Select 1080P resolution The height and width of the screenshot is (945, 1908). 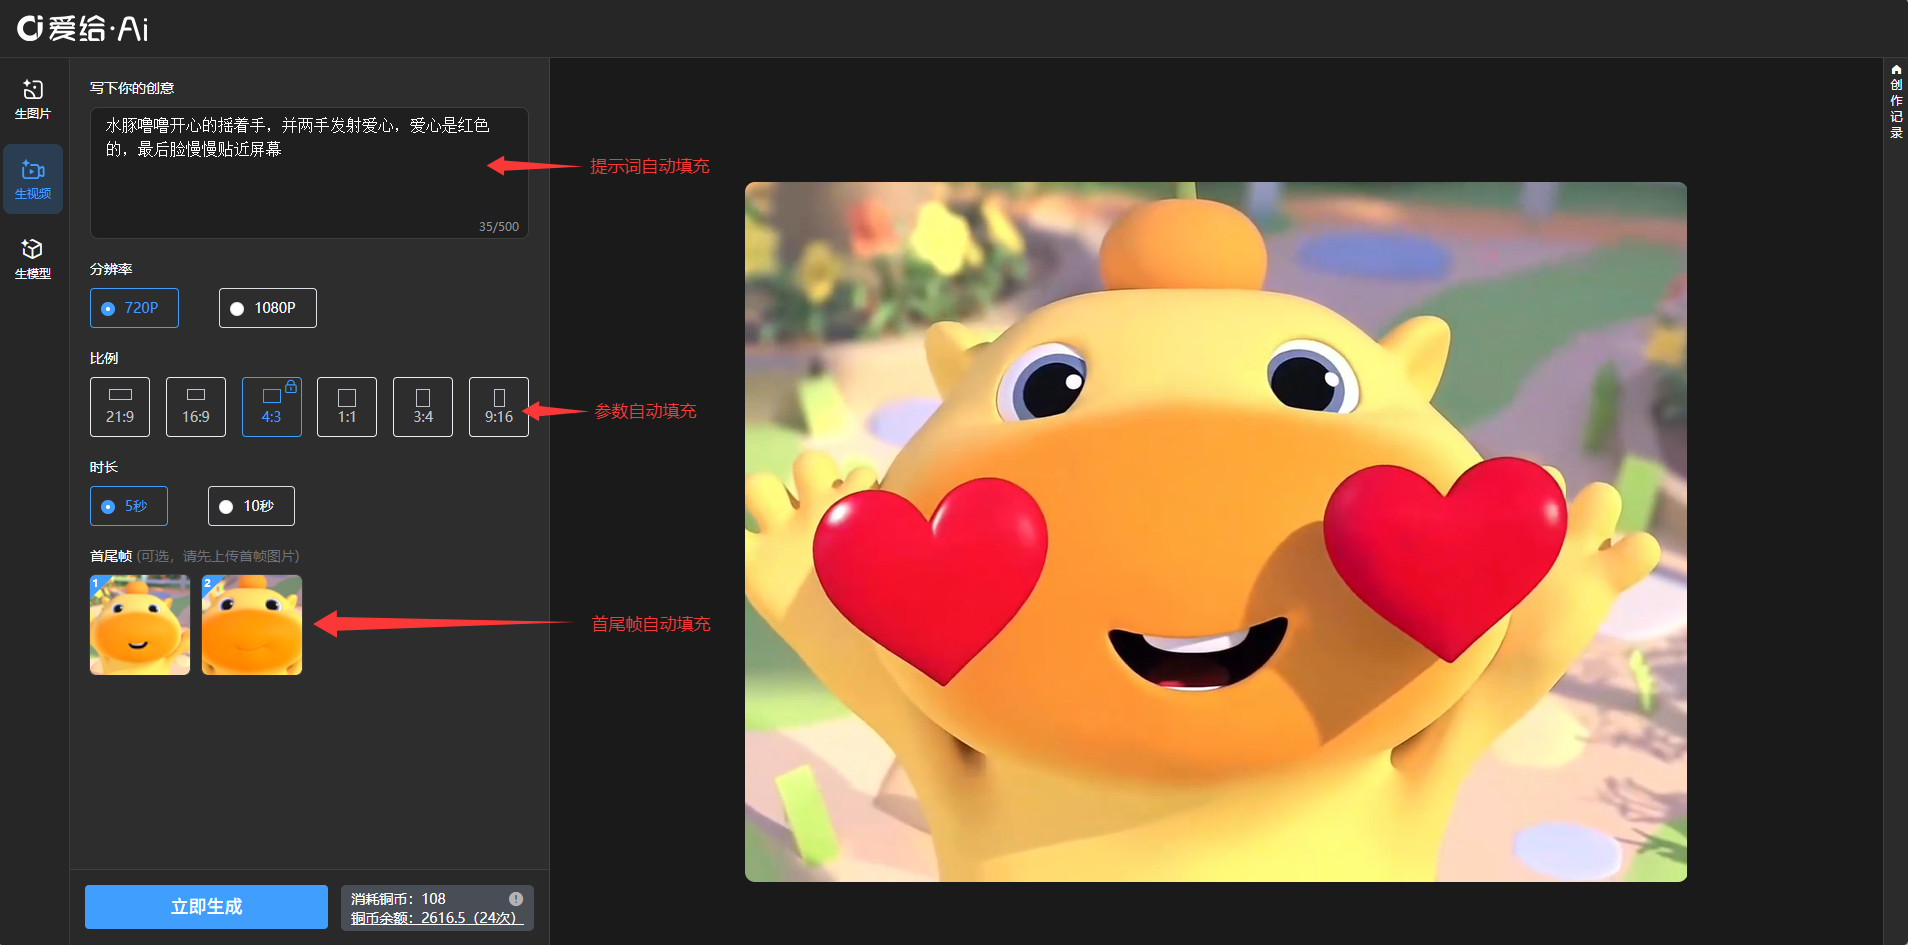tap(268, 308)
